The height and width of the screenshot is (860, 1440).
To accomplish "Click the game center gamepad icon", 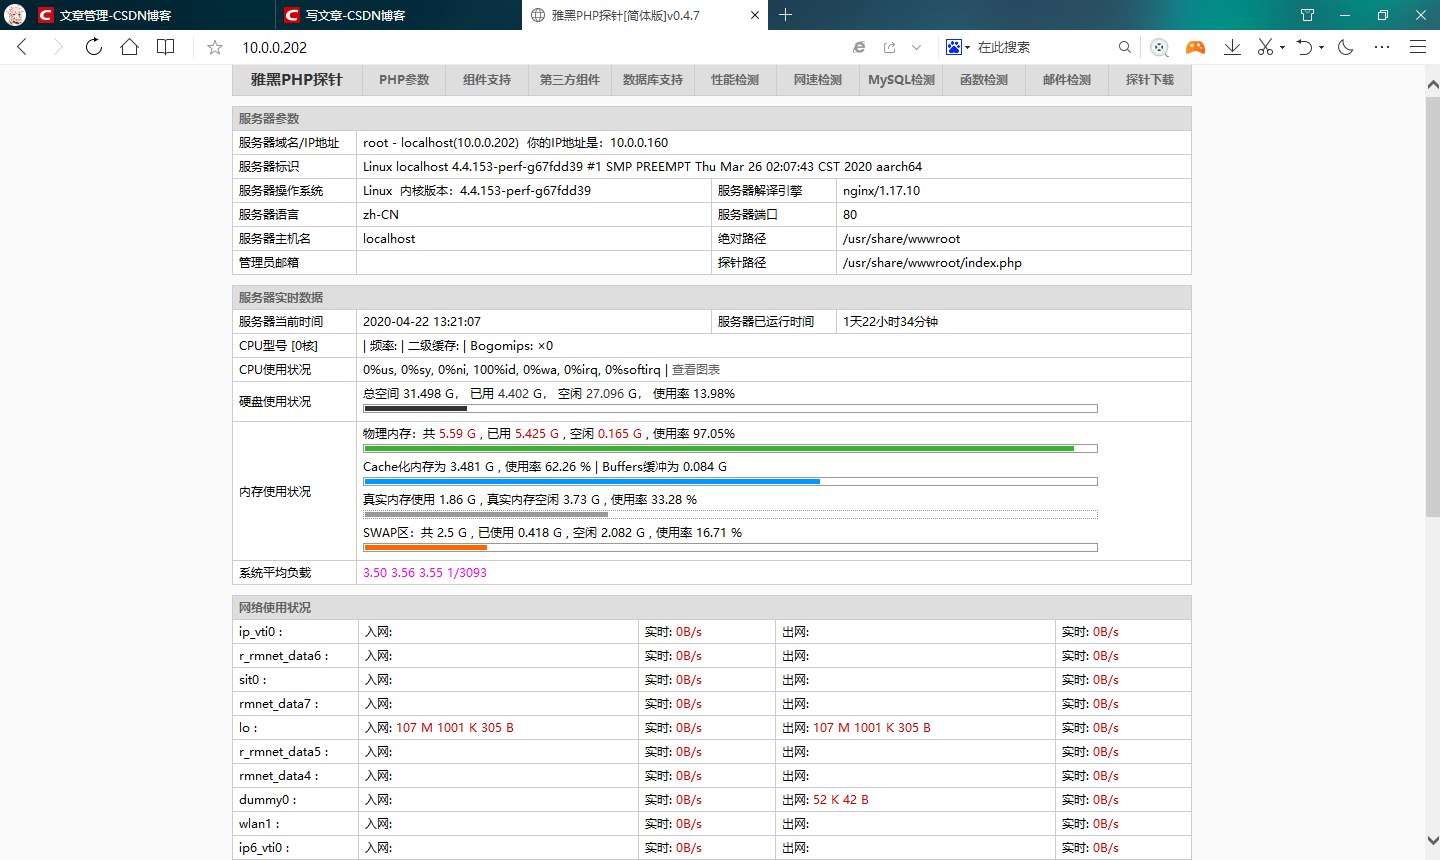I will point(1195,47).
